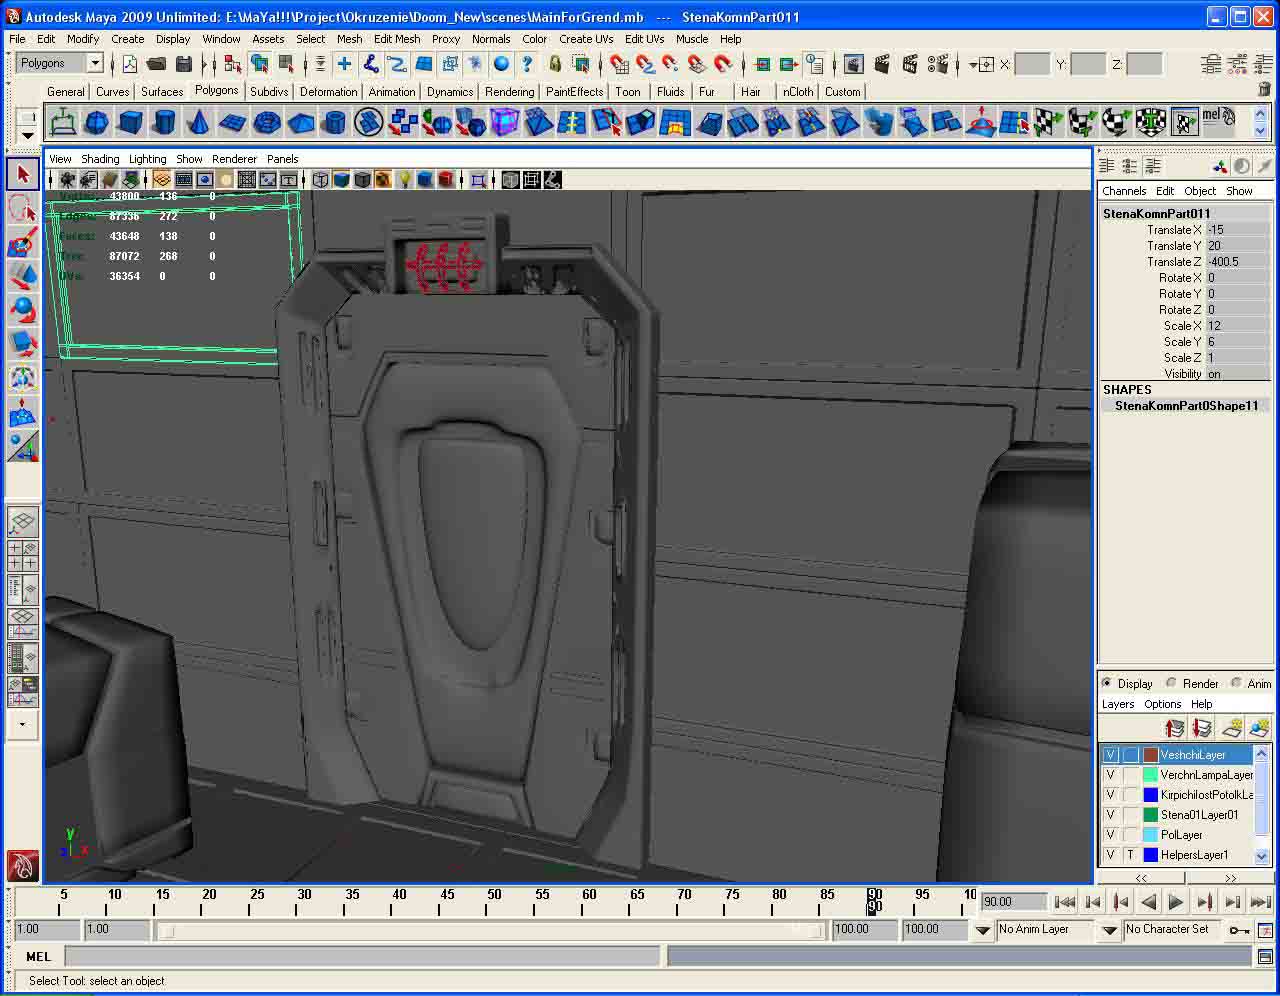Click the Render Current Frame clapperboard icon

click(881, 64)
